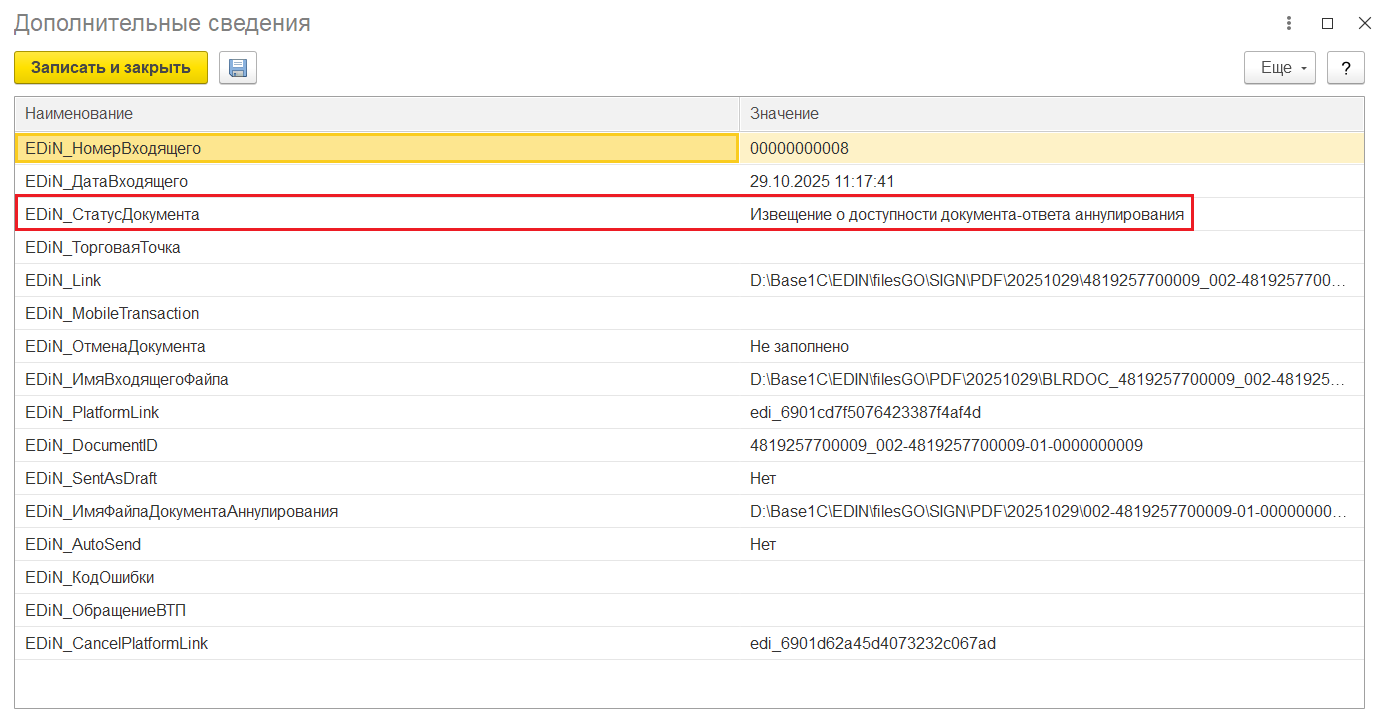
Task: Open the three-dot window menu
Action: coord(1290,23)
